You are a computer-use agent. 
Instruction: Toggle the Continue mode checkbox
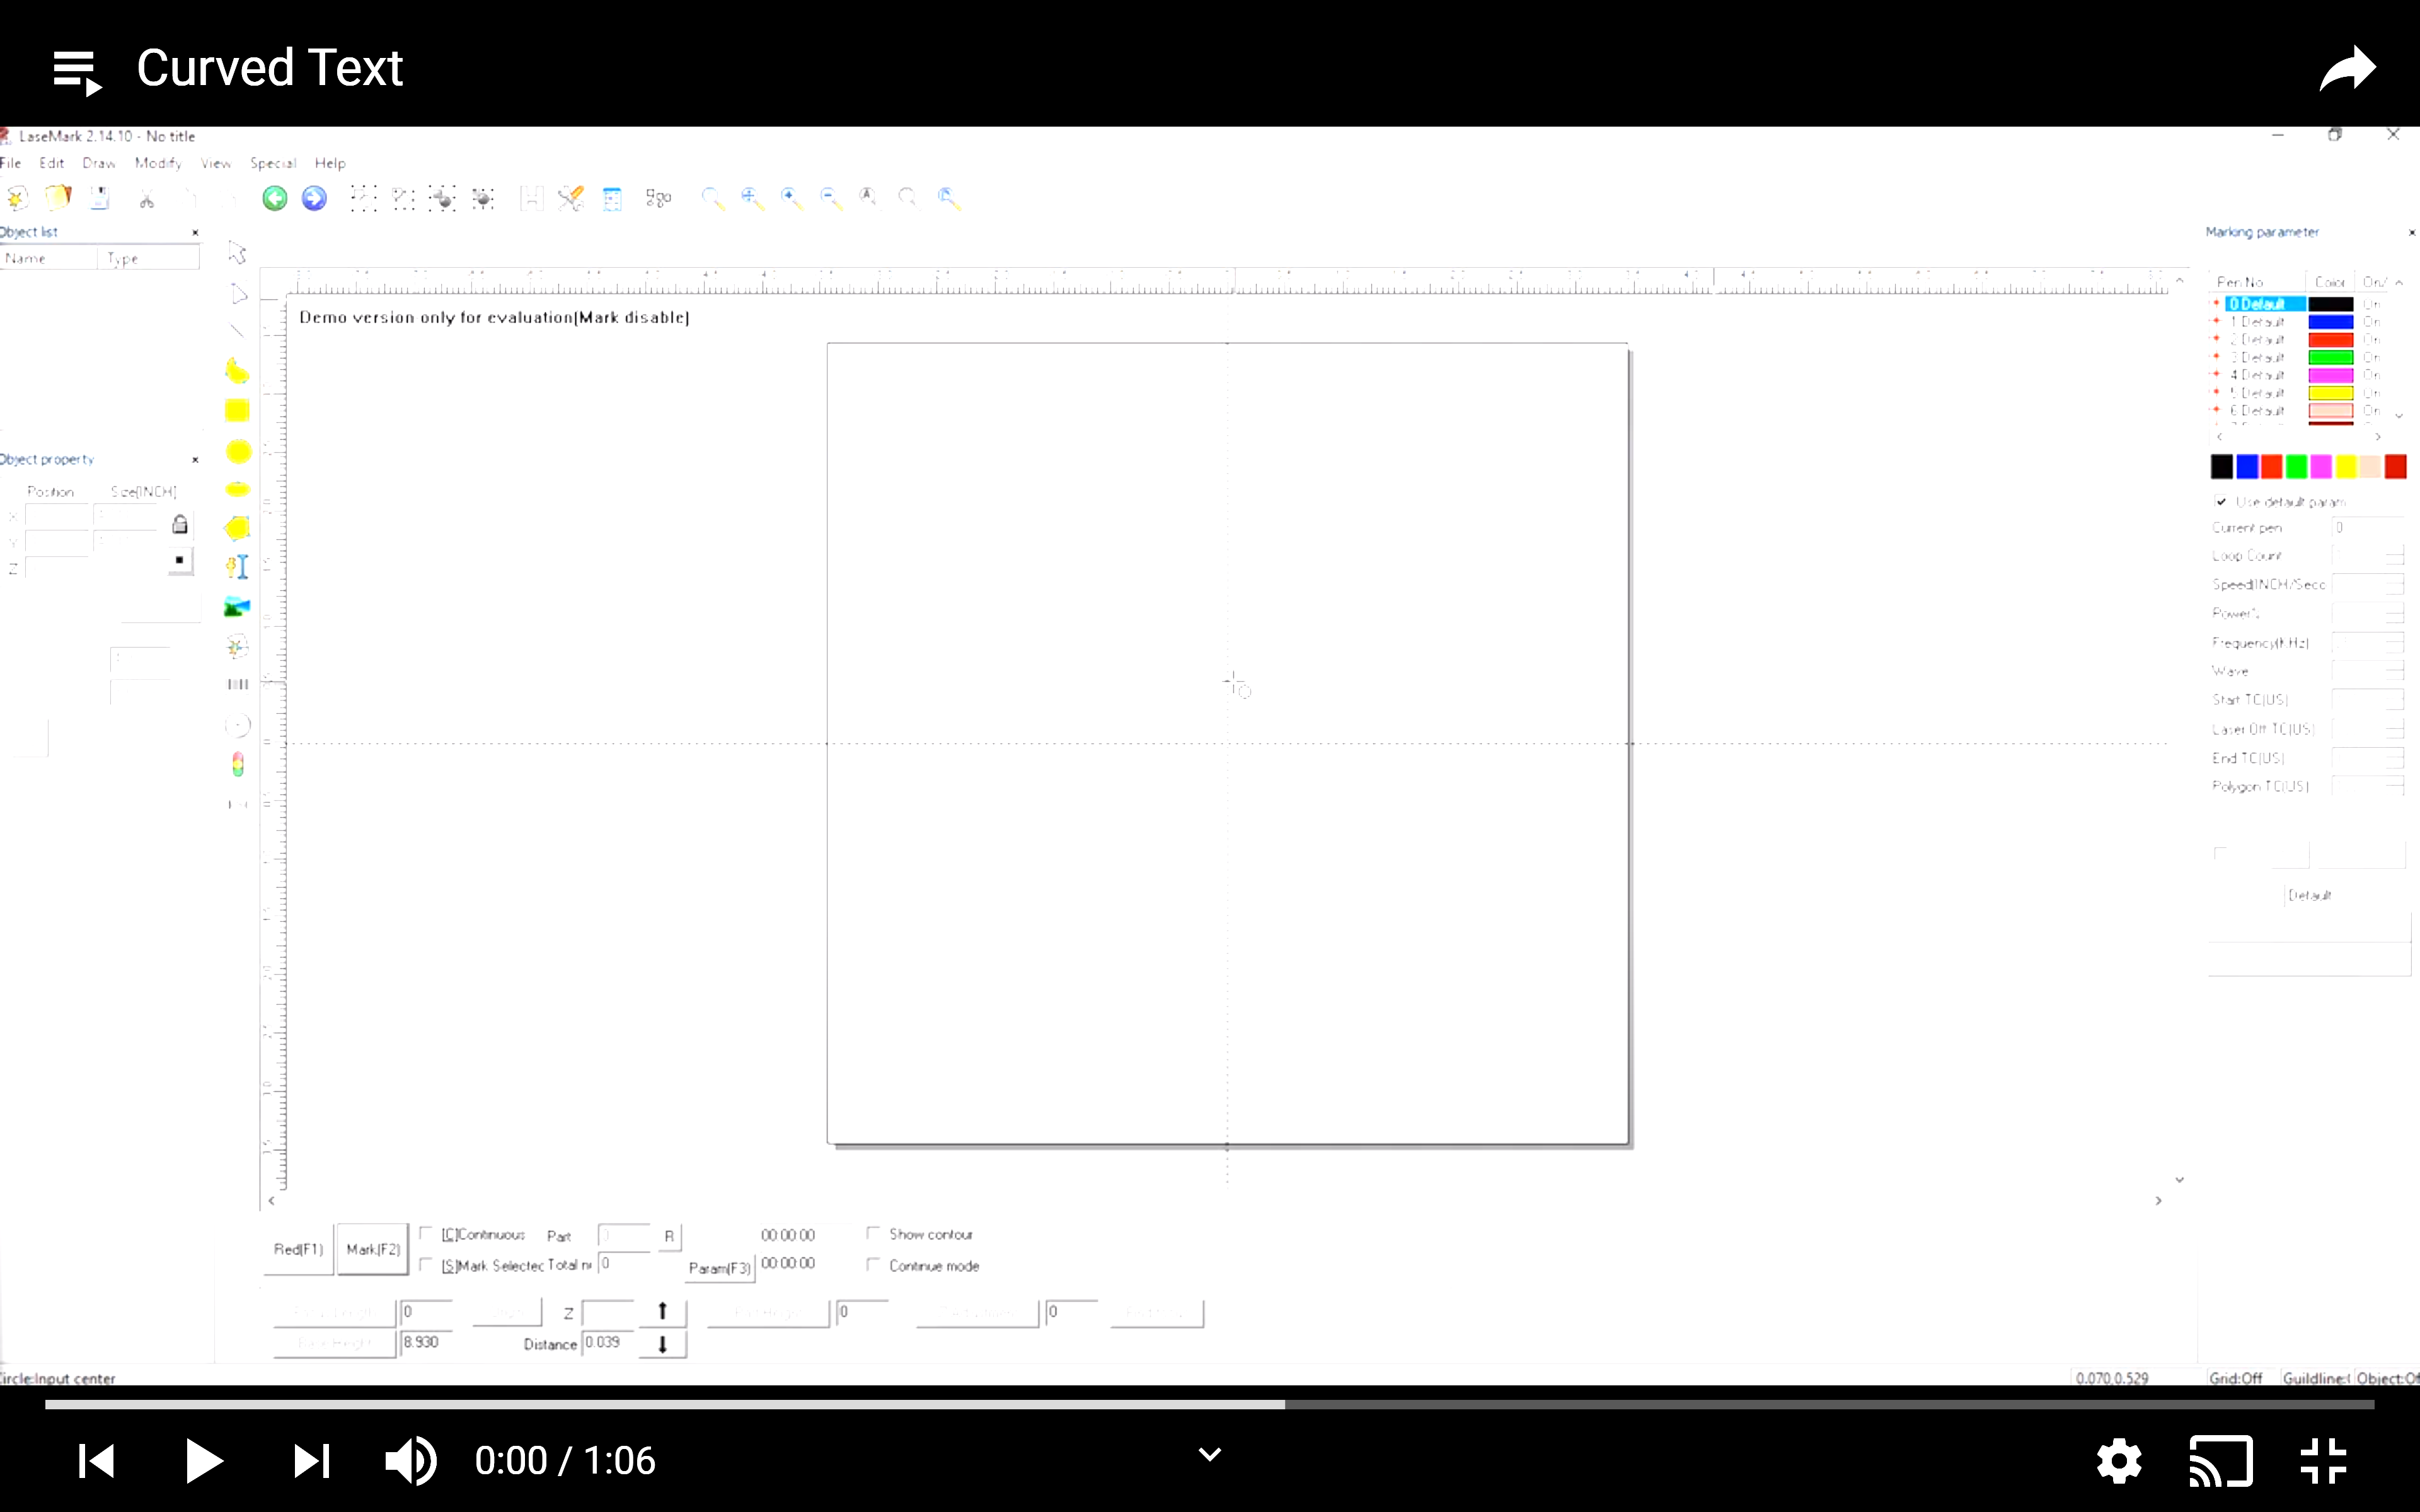[x=873, y=1265]
